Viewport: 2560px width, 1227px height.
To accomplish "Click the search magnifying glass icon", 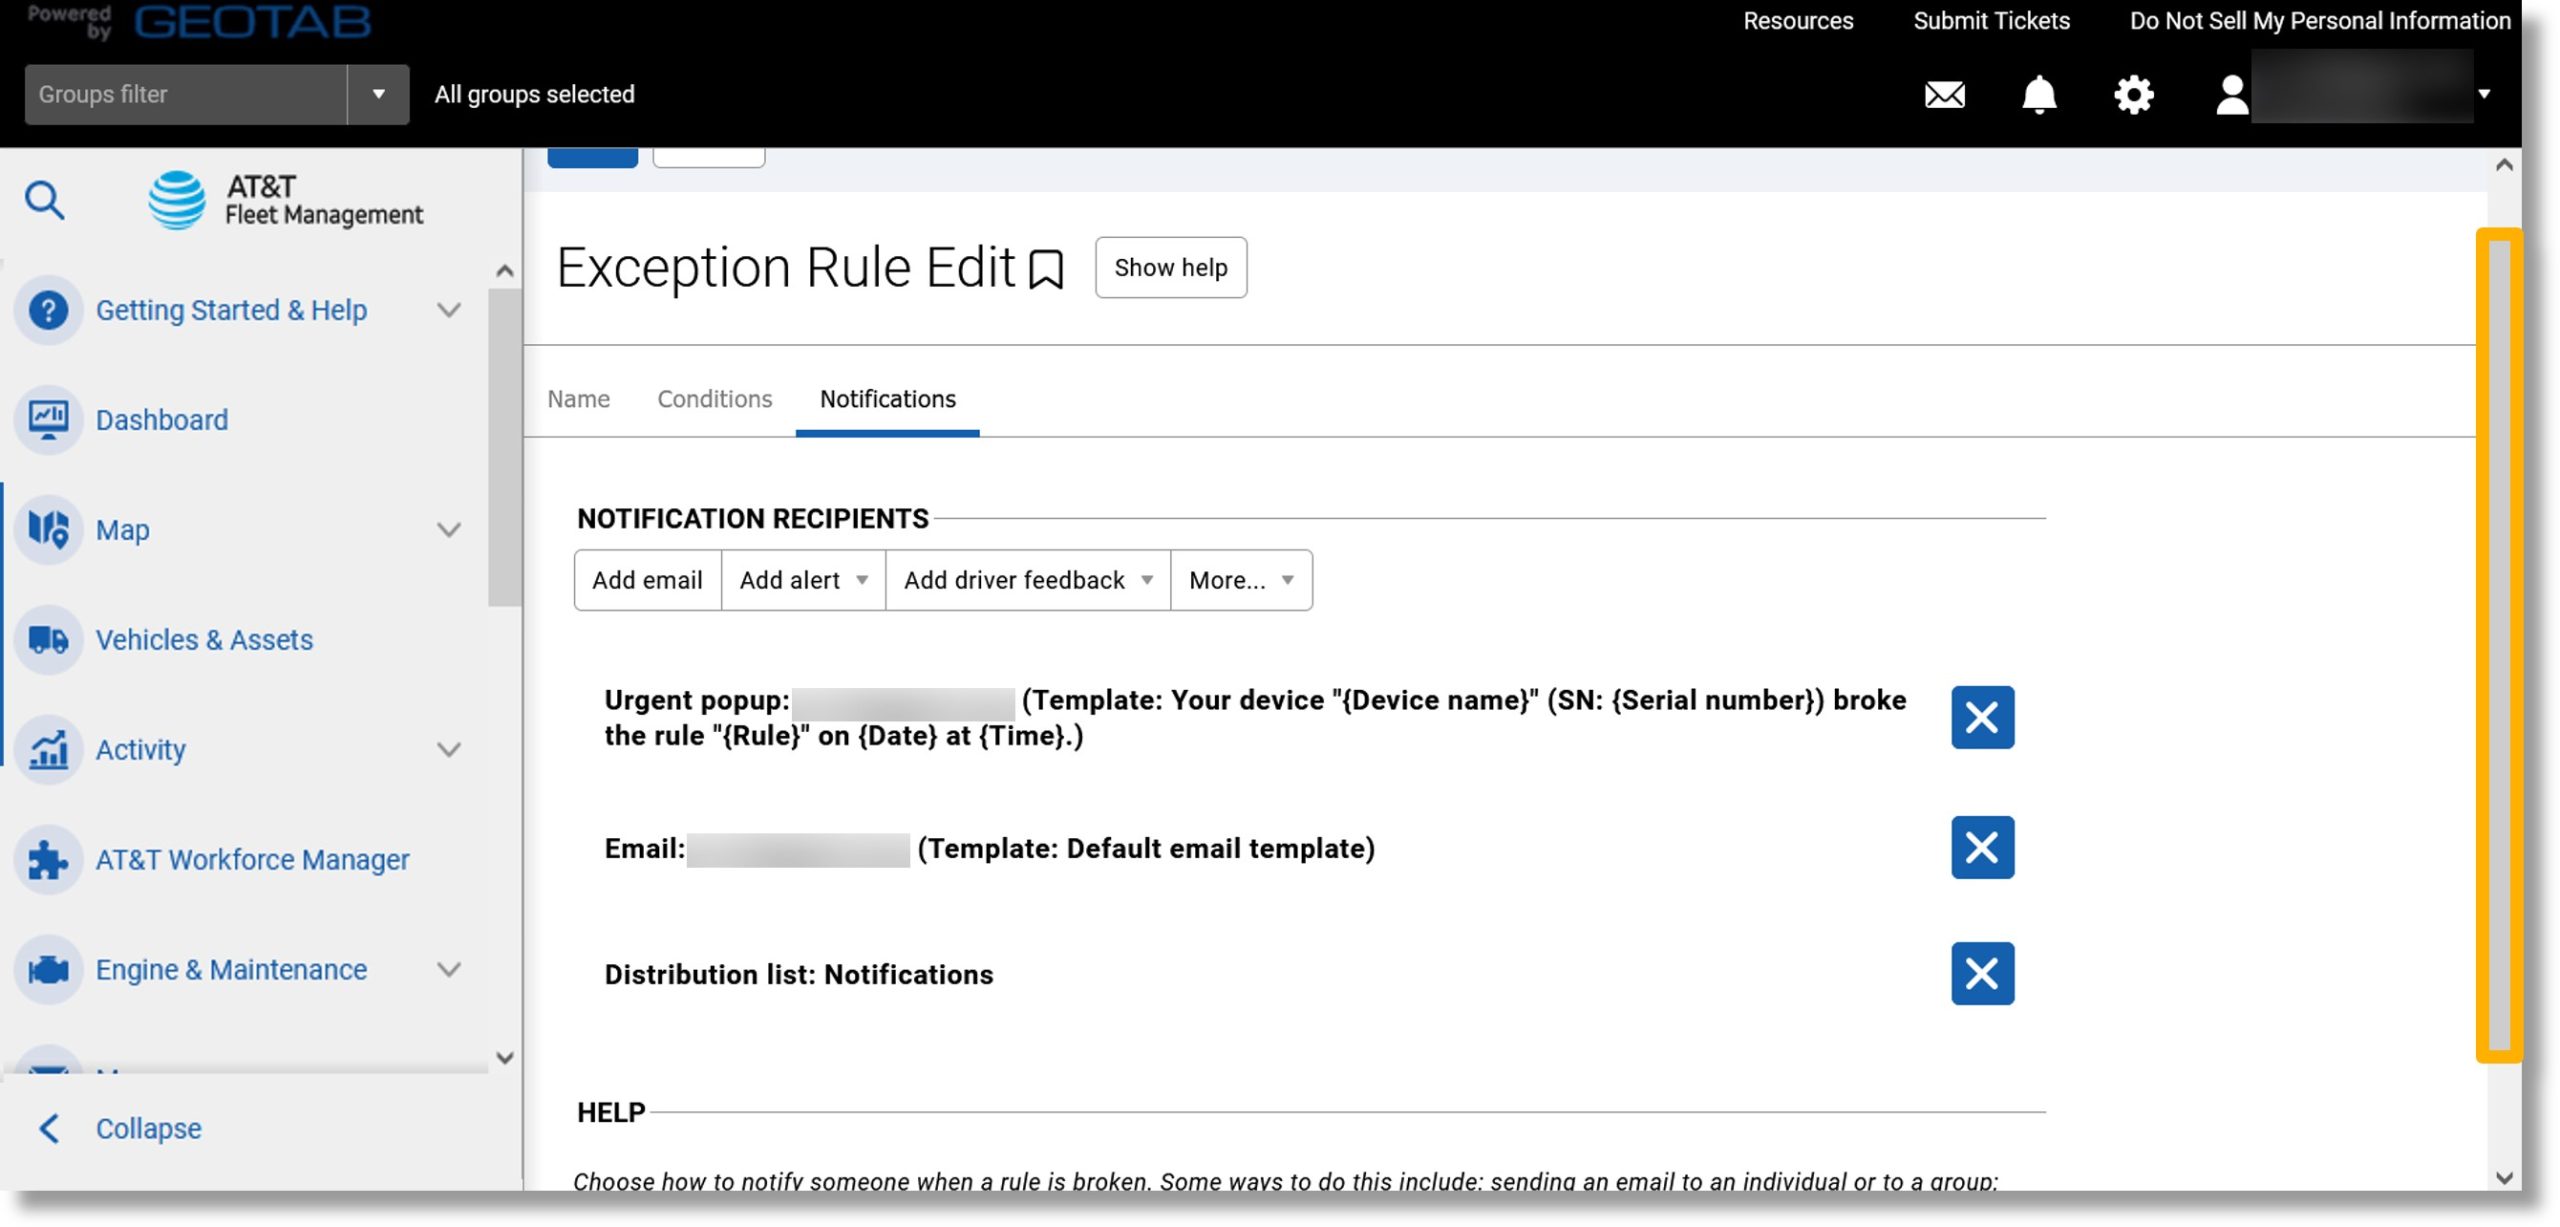I will [x=44, y=199].
